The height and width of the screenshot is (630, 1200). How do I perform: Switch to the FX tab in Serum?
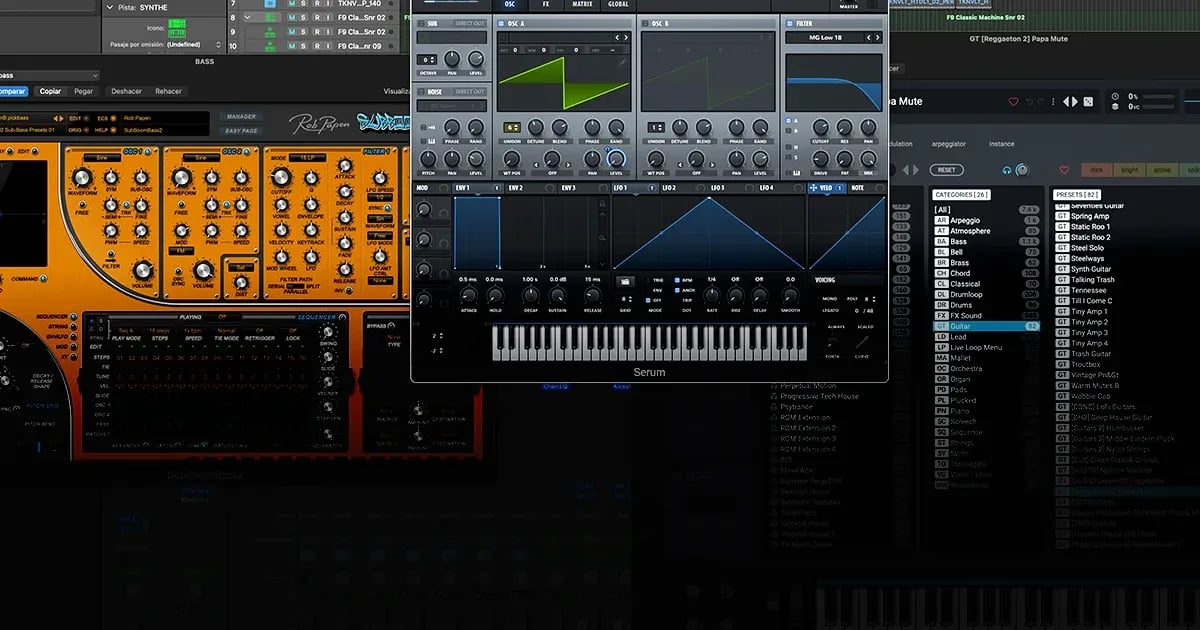545,4
